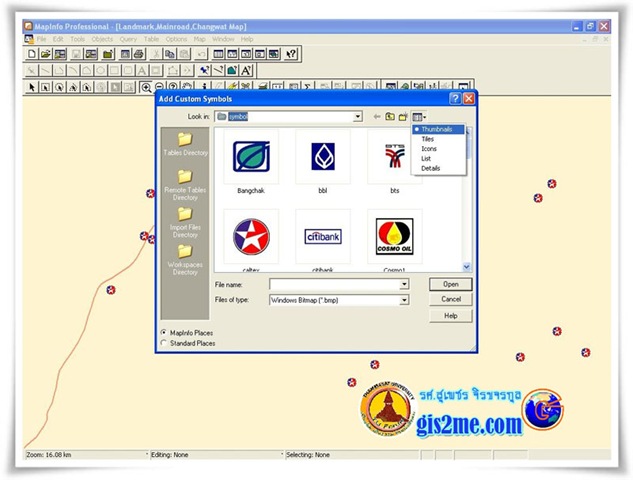Click the context Help arrow-question icon
The width and height of the screenshot is (633, 480).
click(290, 54)
